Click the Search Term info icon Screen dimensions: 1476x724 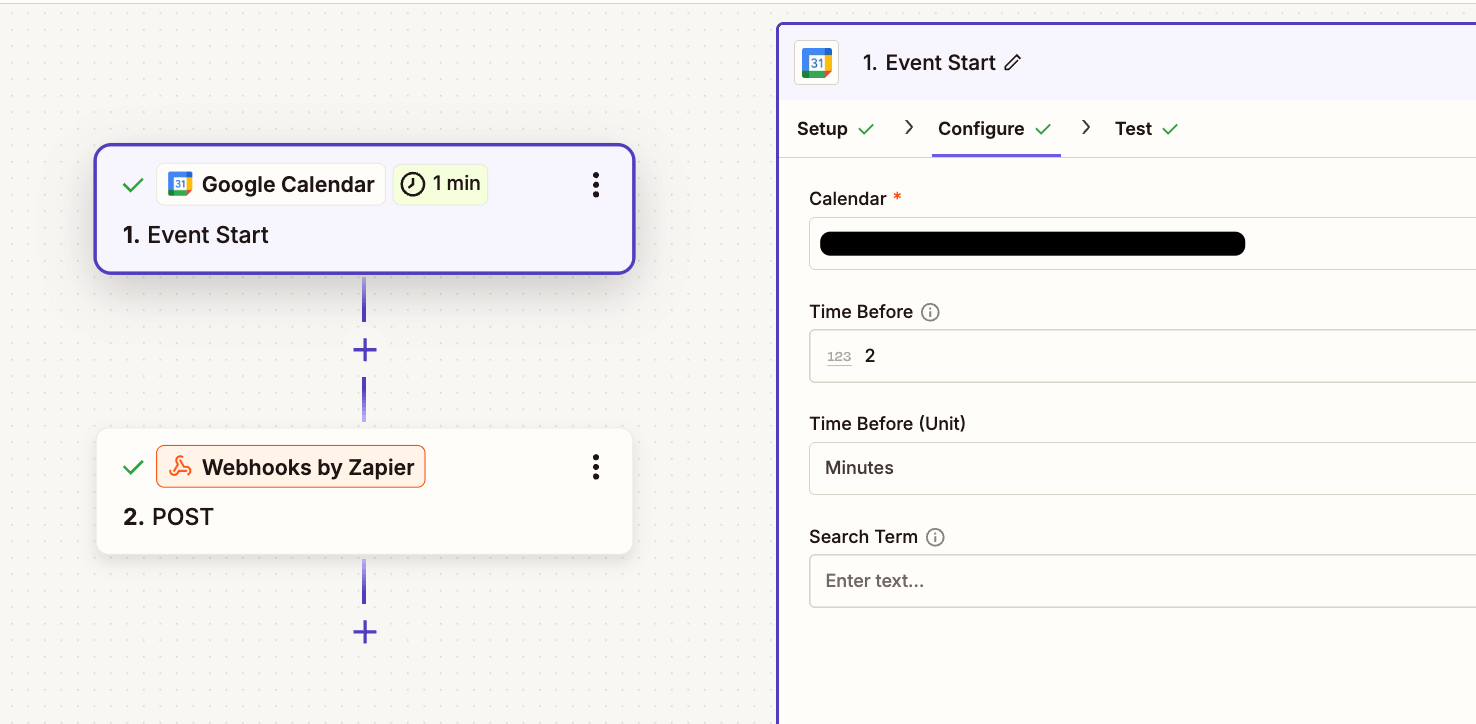pyautogui.click(x=935, y=537)
